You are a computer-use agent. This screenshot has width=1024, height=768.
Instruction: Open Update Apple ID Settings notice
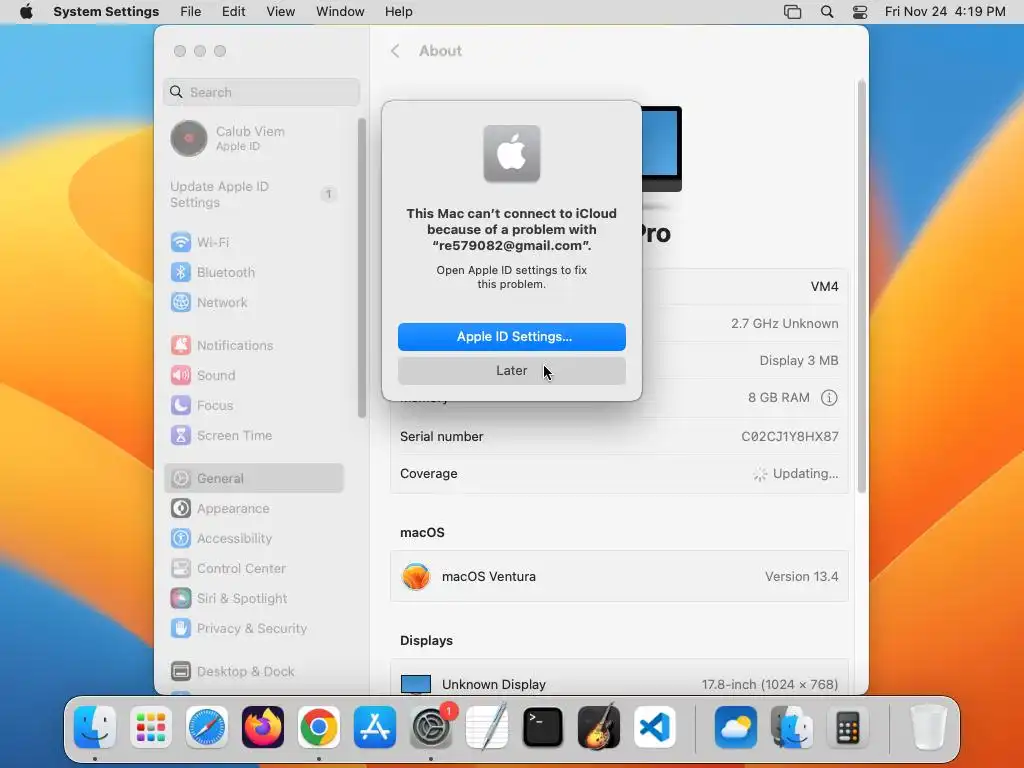(253, 195)
